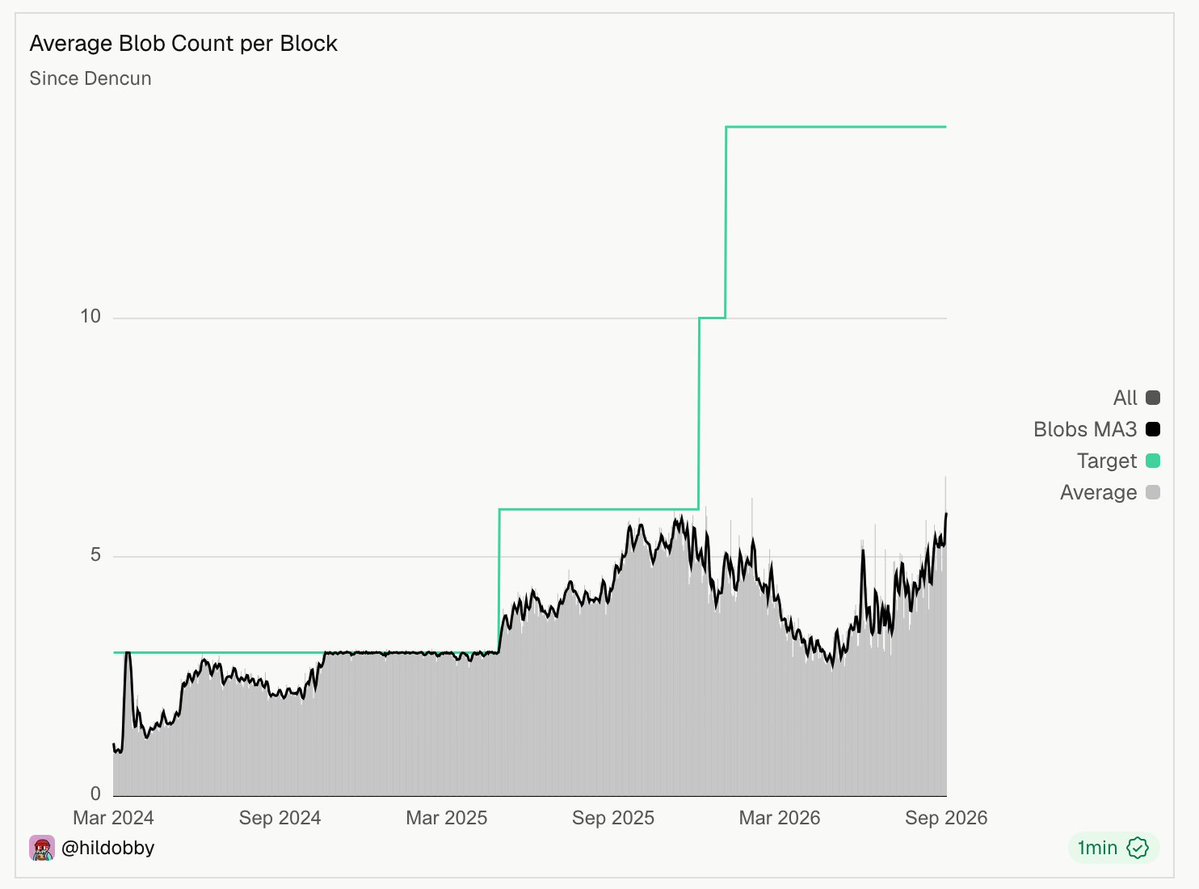Click the top green Target line plateau
Image resolution: width=1199 pixels, height=889 pixels.
coord(836,127)
